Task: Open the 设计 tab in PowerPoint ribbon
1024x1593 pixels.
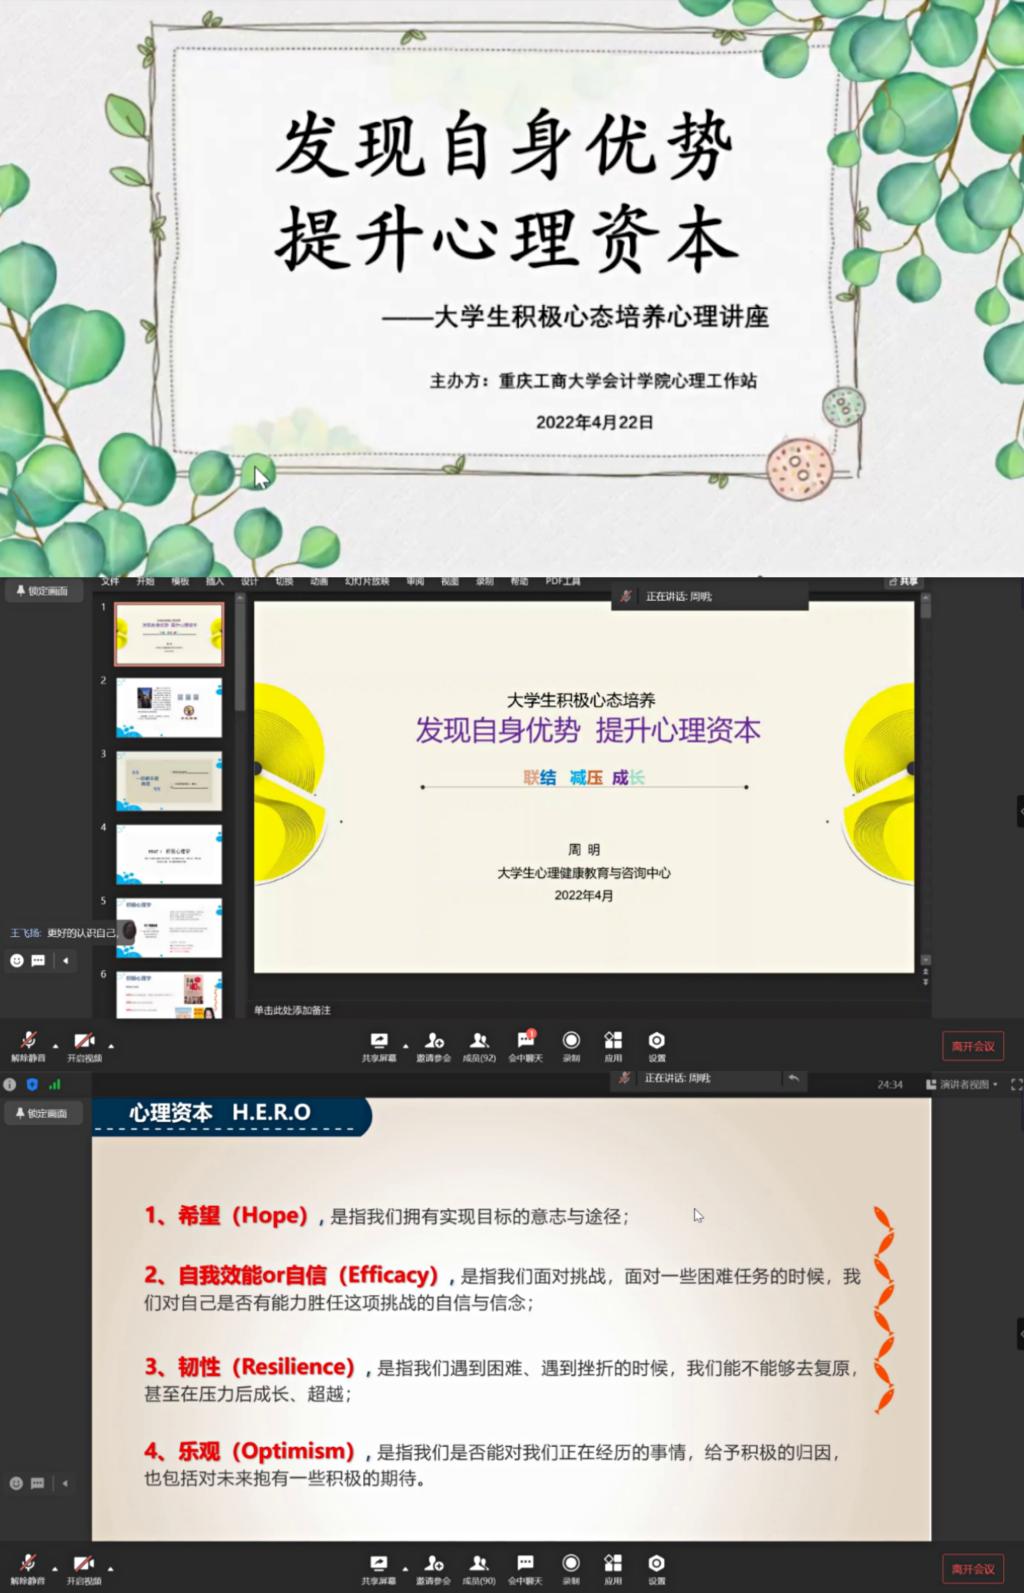Action: pyautogui.click(x=250, y=581)
